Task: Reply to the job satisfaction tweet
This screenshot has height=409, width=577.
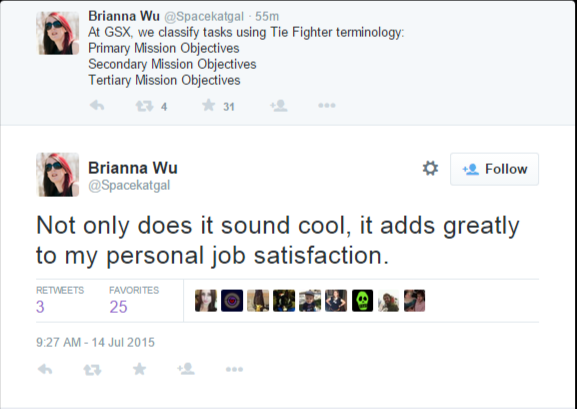Action: [x=45, y=369]
